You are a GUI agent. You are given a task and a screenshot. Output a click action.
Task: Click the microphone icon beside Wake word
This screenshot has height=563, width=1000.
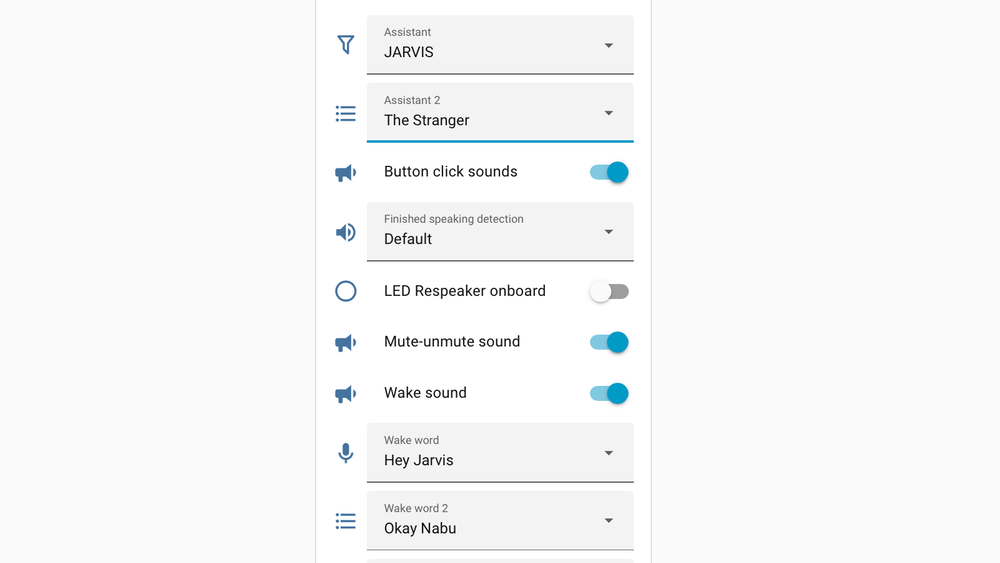(346, 453)
